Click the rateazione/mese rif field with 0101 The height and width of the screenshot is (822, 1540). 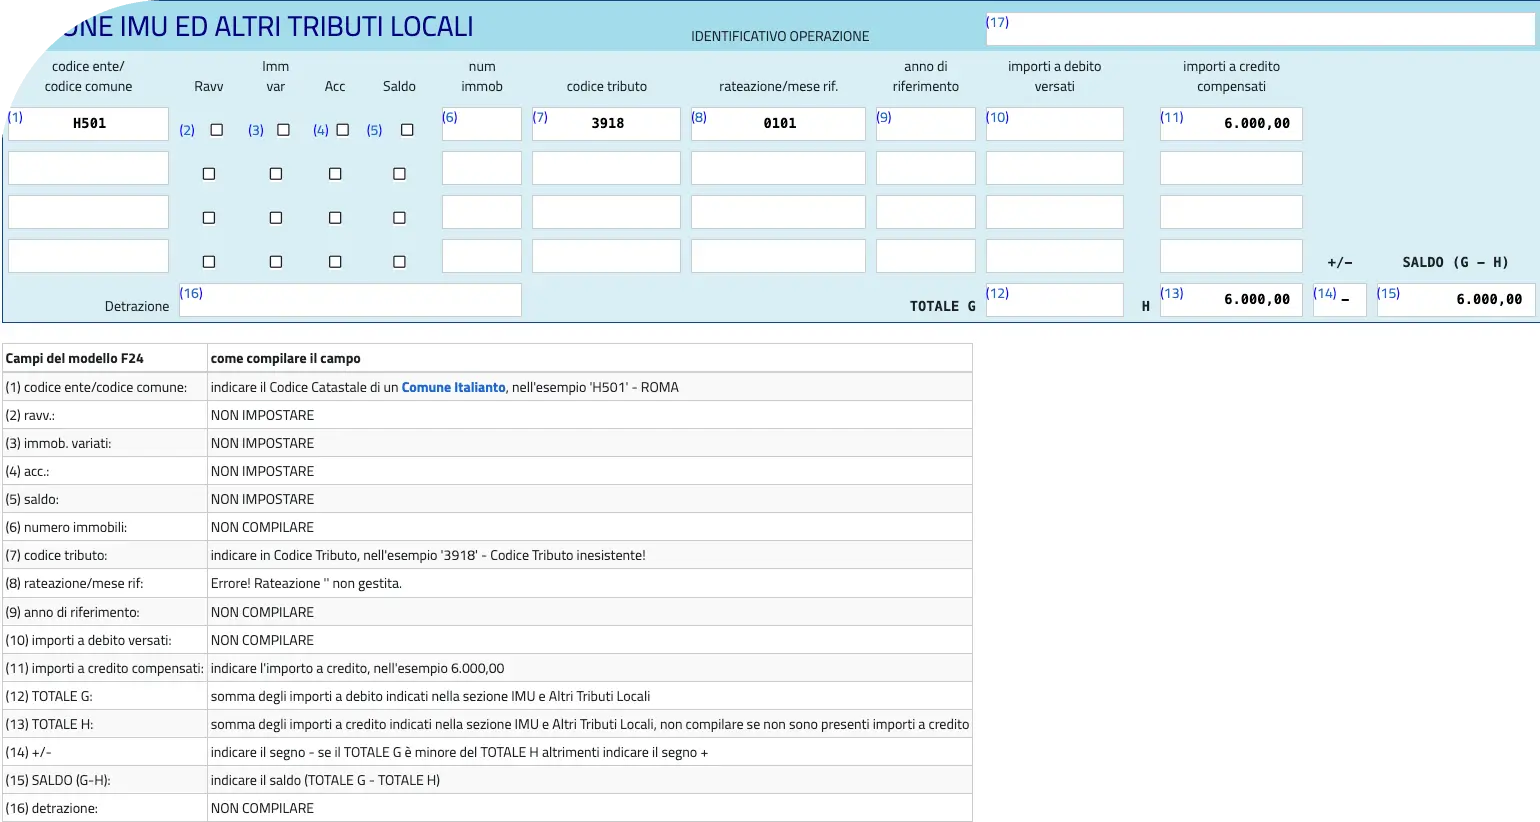click(779, 124)
